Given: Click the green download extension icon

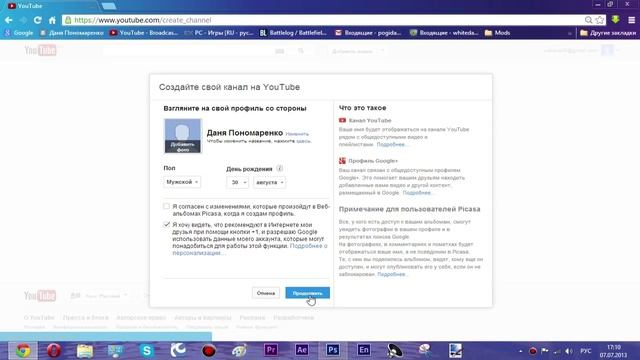Looking at the screenshot, I should pyautogui.click(x=615, y=20).
